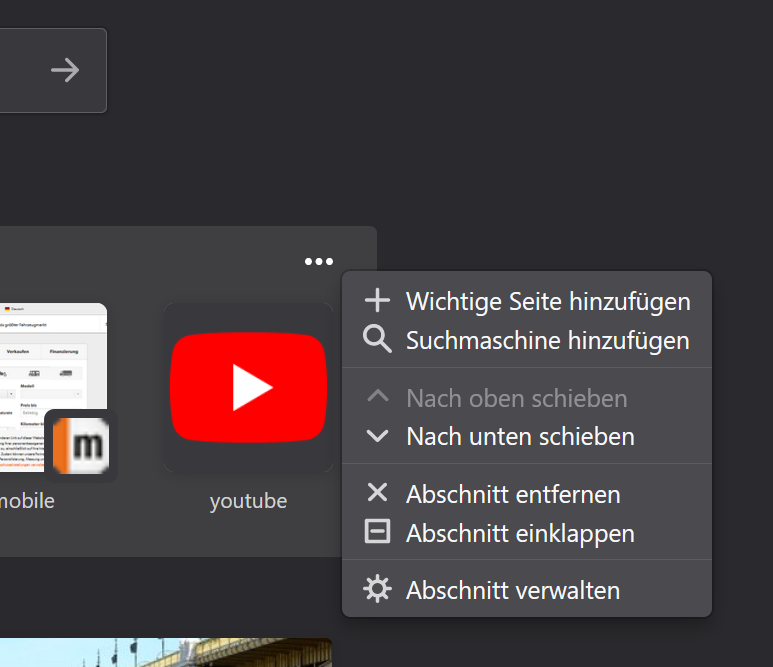Choose 'Abschnitt einklappen' menu item

[x=527, y=533]
